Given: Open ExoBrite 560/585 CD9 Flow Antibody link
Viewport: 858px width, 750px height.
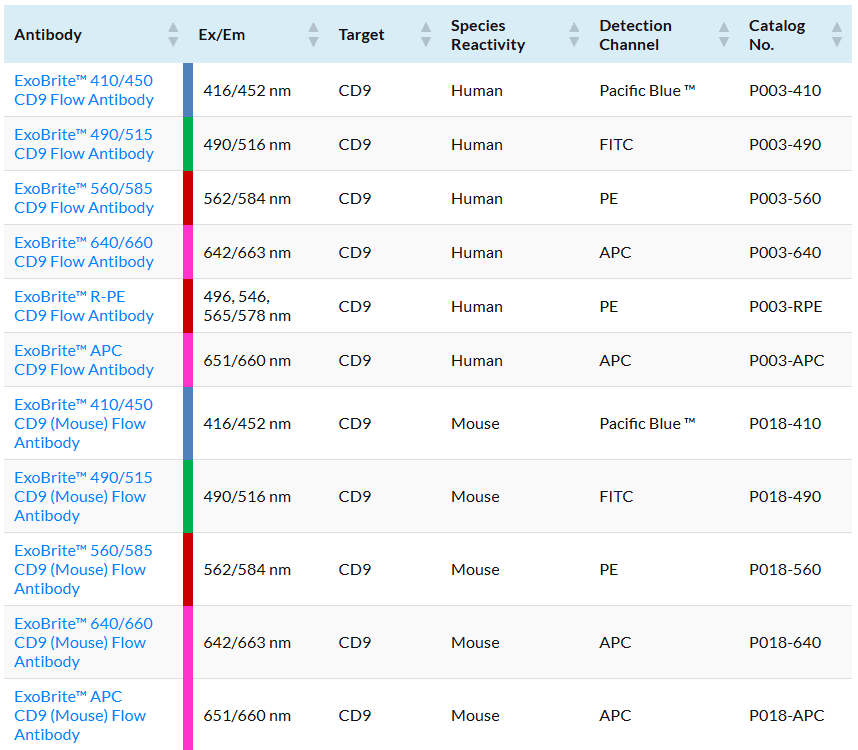Looking at the screenshot, I should [84, 198].
